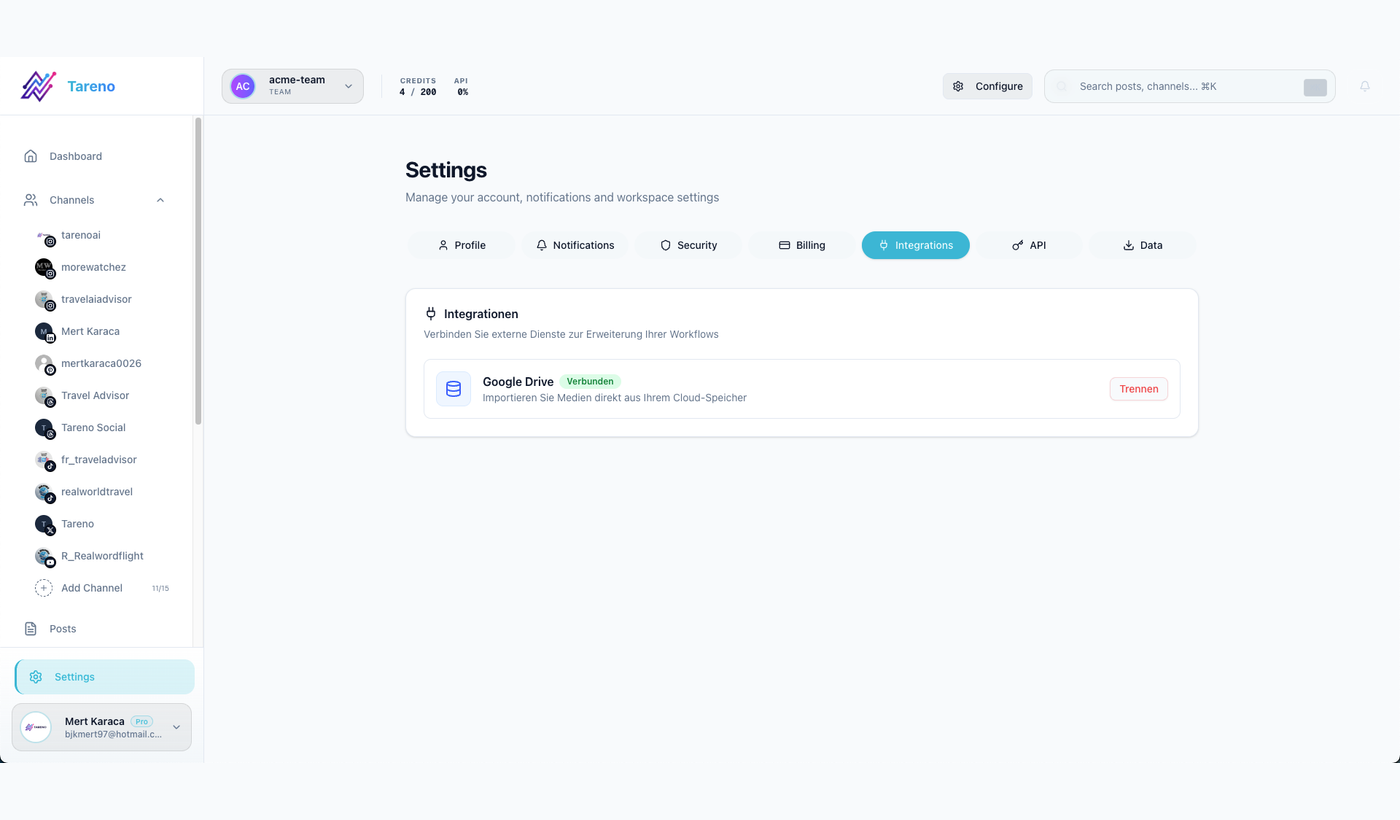1400x820 pixels.
Task: Click the Tareno X channel avatar
Action: 45,524
